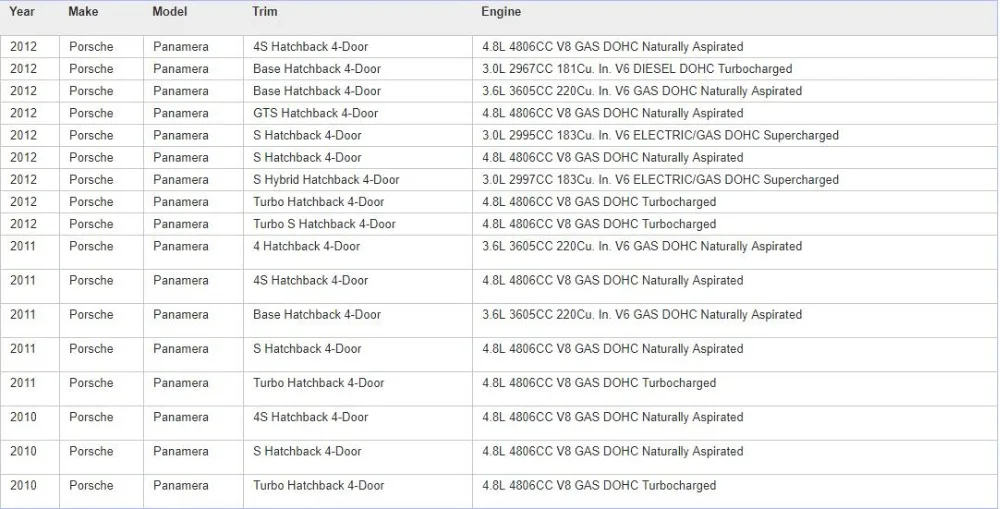
Task: Click '2011' in the 2011 Turbo Hatchback row
Action: click(x=23, y=383)
